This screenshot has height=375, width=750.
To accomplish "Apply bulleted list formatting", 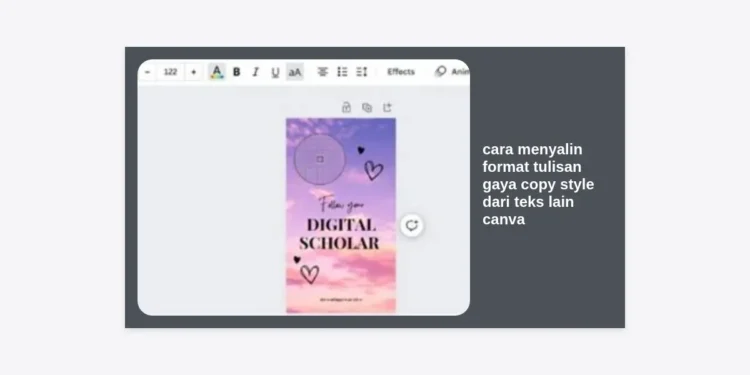I will pos(342,72).
